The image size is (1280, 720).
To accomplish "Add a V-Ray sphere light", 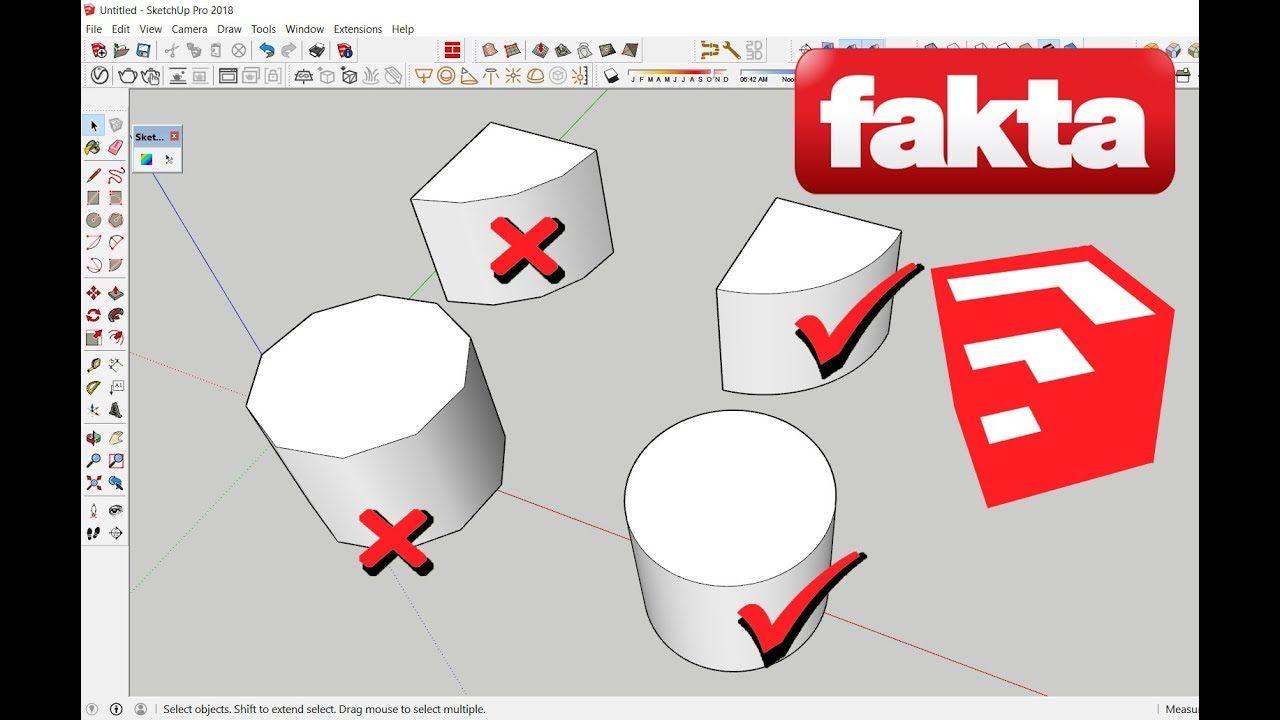I will tap(446, 75).
